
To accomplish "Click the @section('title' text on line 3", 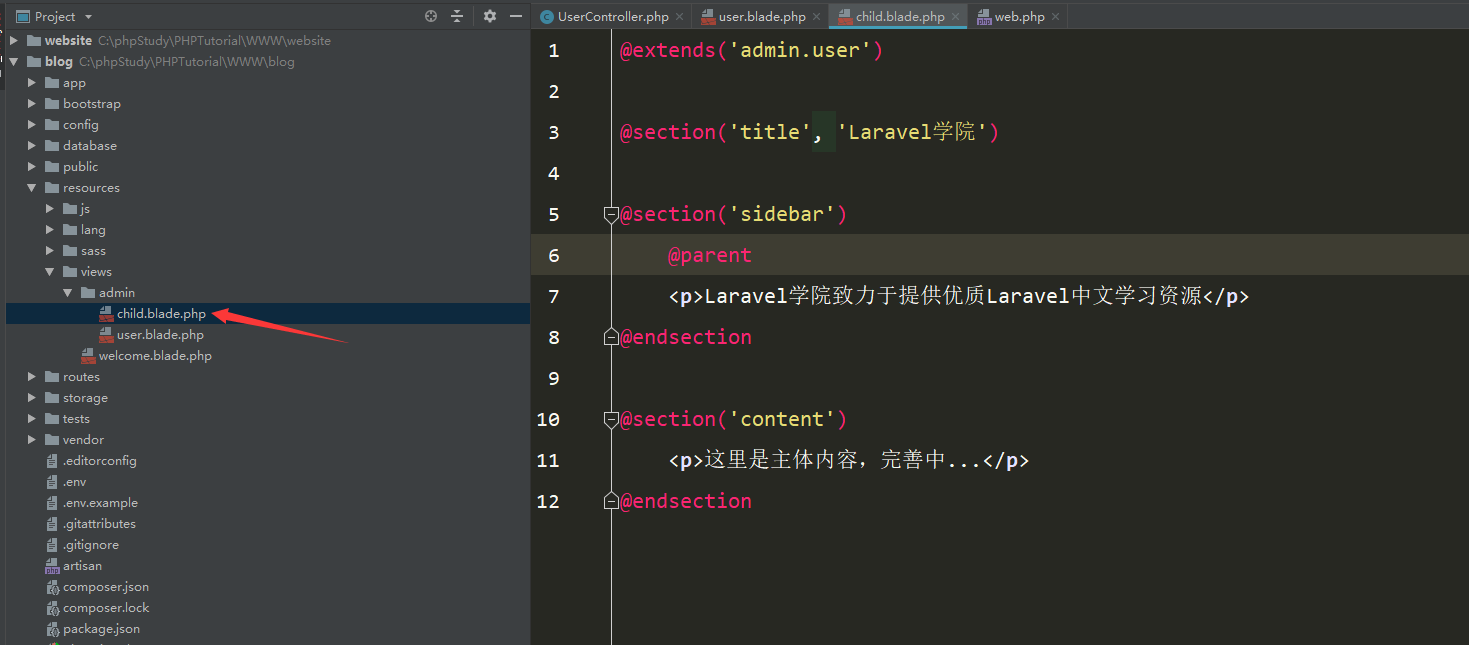I will [716, 132].
